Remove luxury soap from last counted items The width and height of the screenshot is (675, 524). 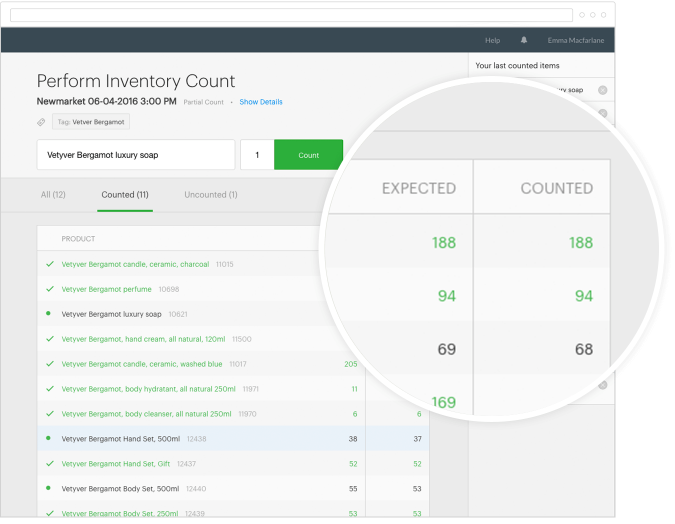pos(603,90)
